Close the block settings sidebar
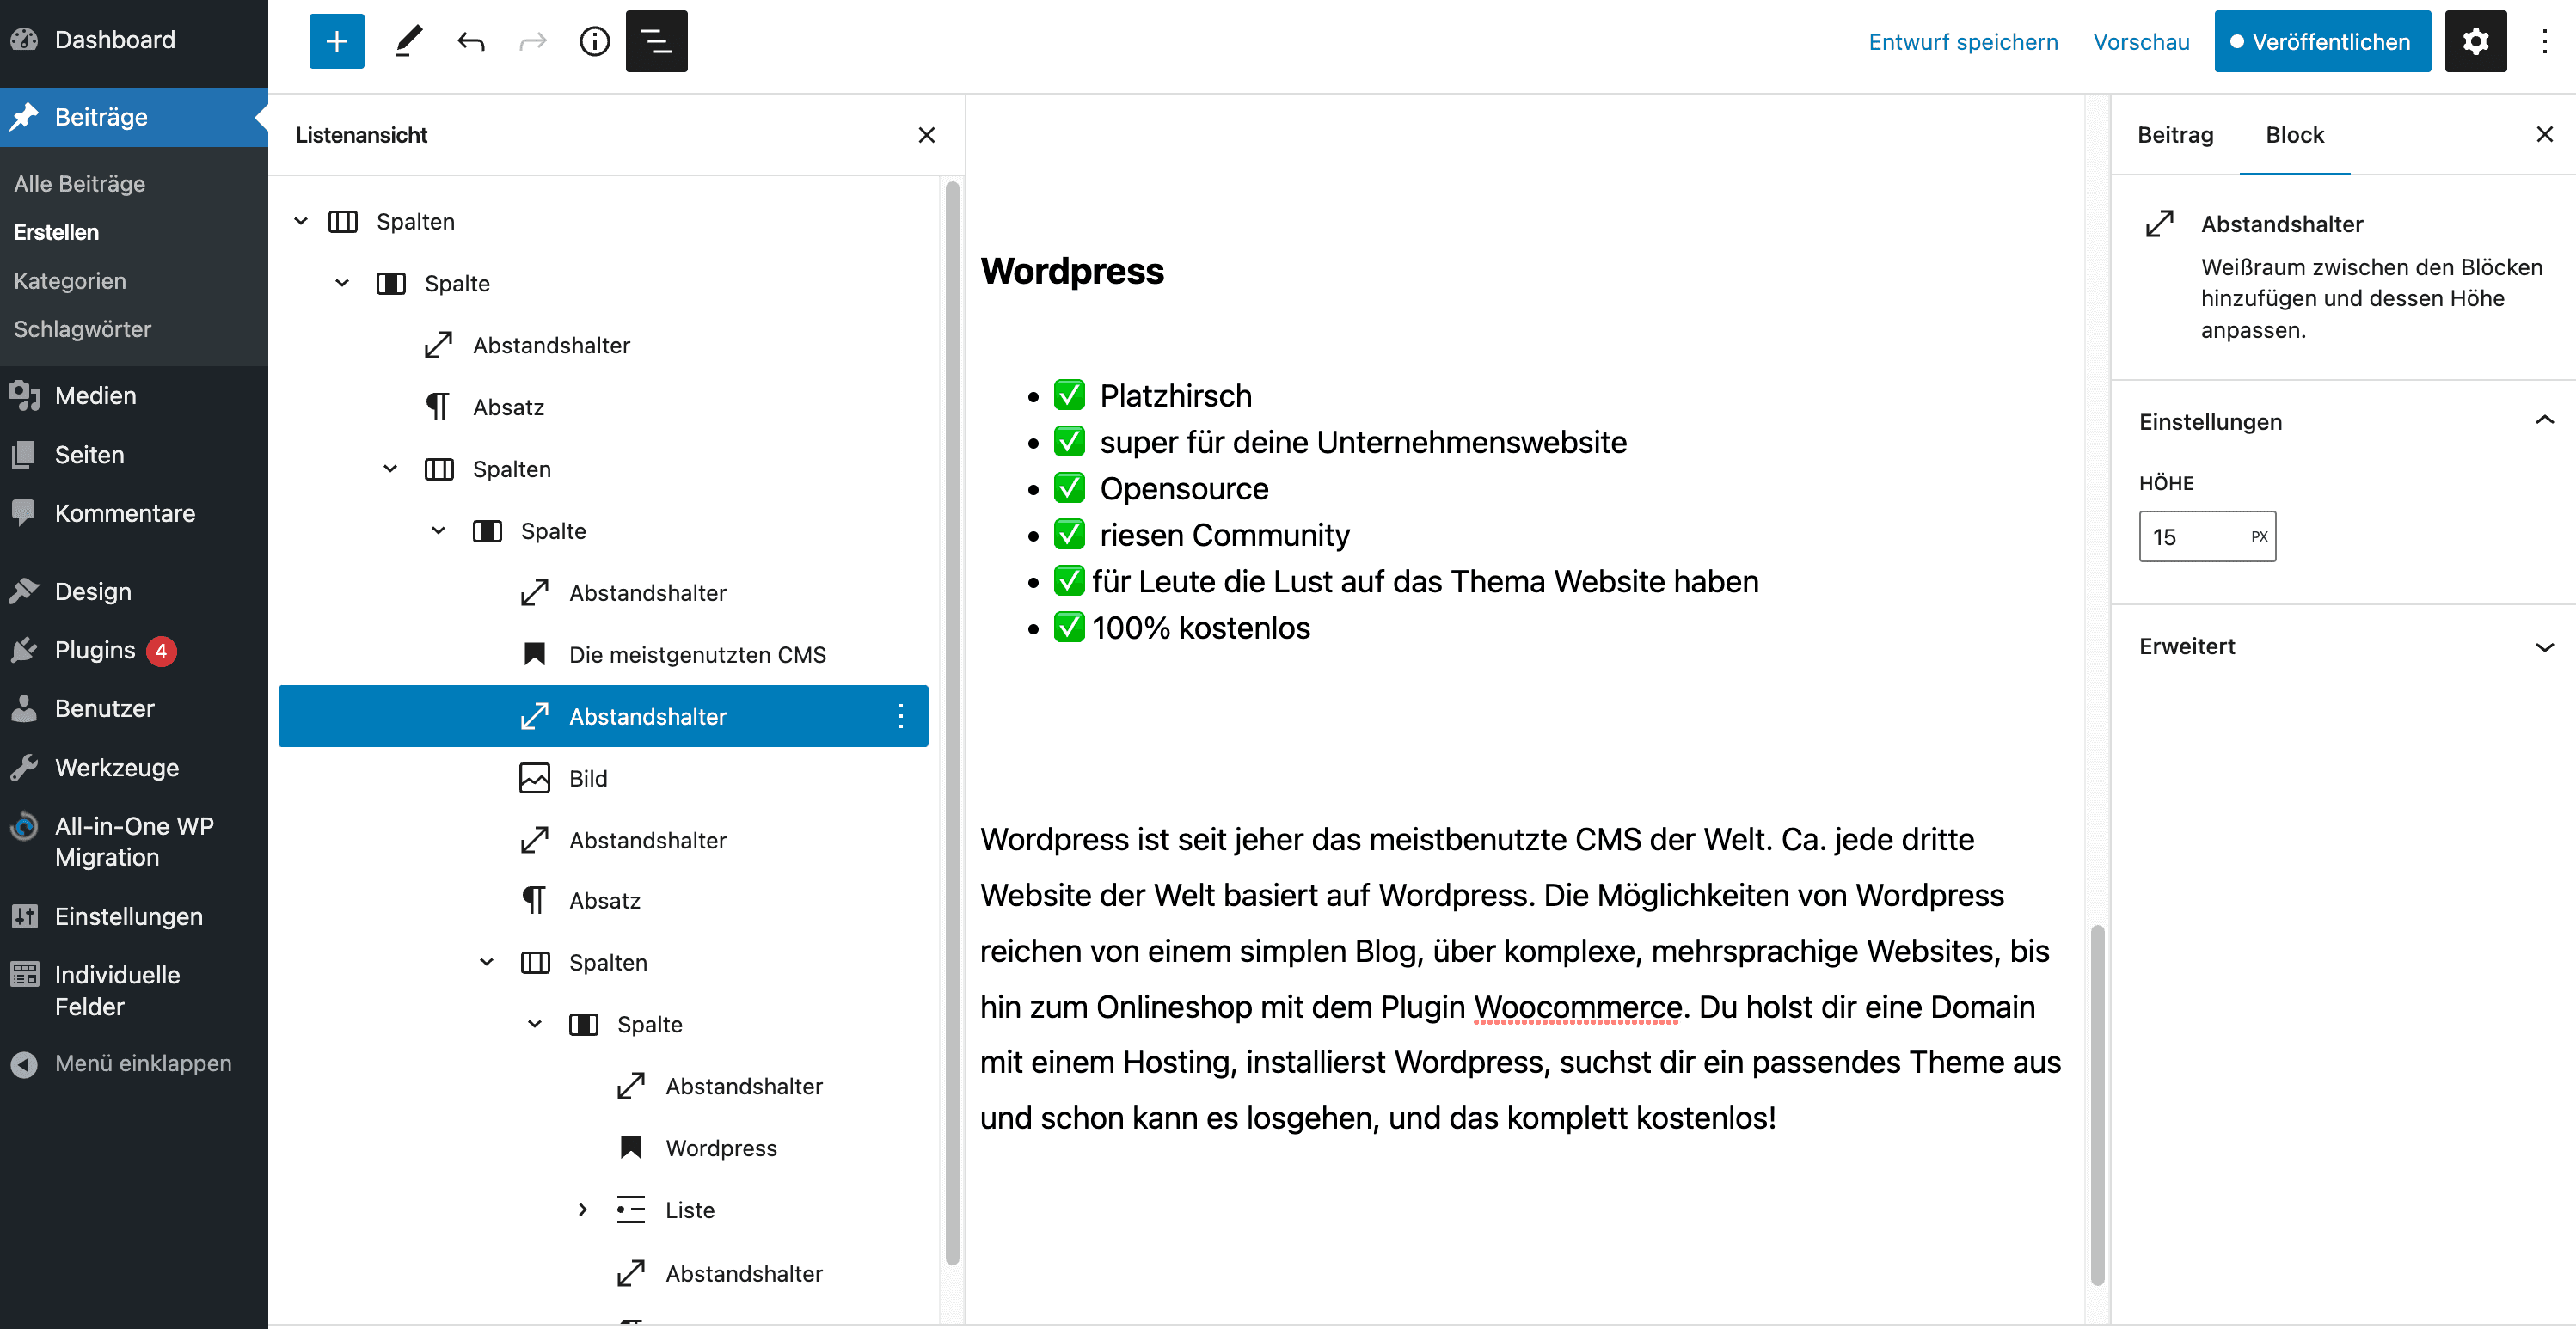Screen dimensions: 2576x1329 (x=2544, y=134)
